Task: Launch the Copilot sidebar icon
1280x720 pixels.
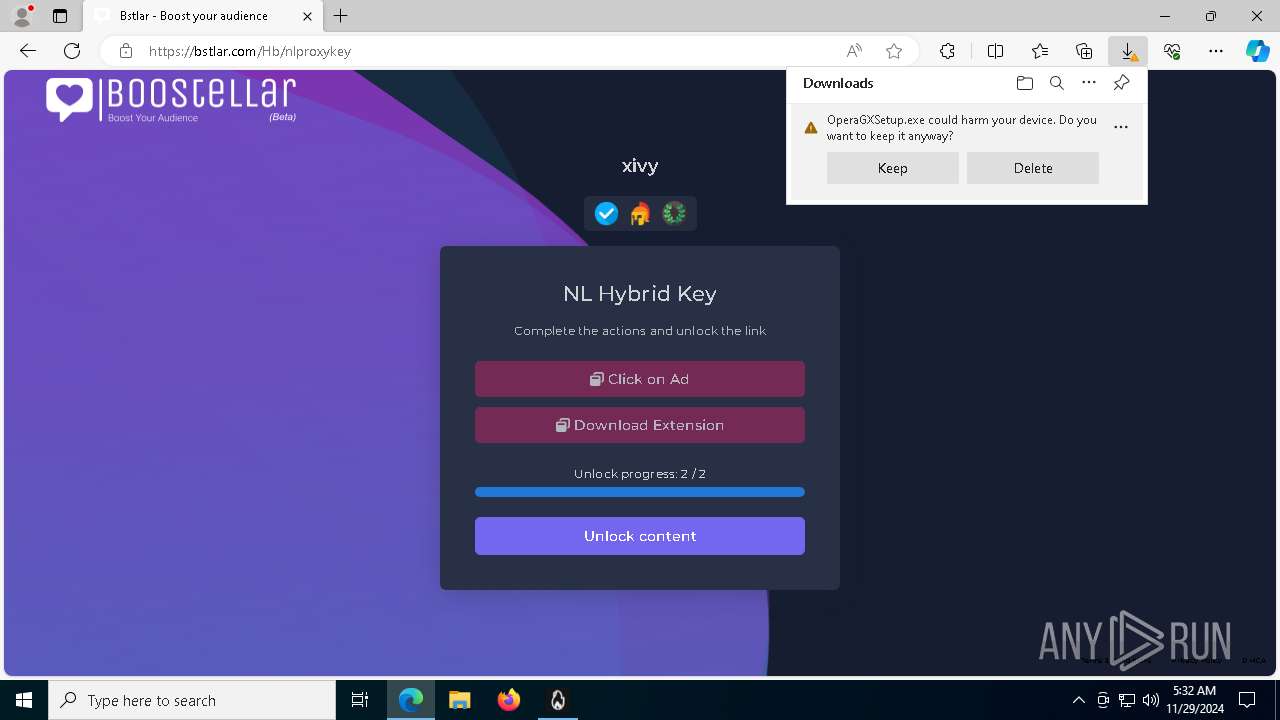Action: pyautogui.click(x=1258, y=51)
